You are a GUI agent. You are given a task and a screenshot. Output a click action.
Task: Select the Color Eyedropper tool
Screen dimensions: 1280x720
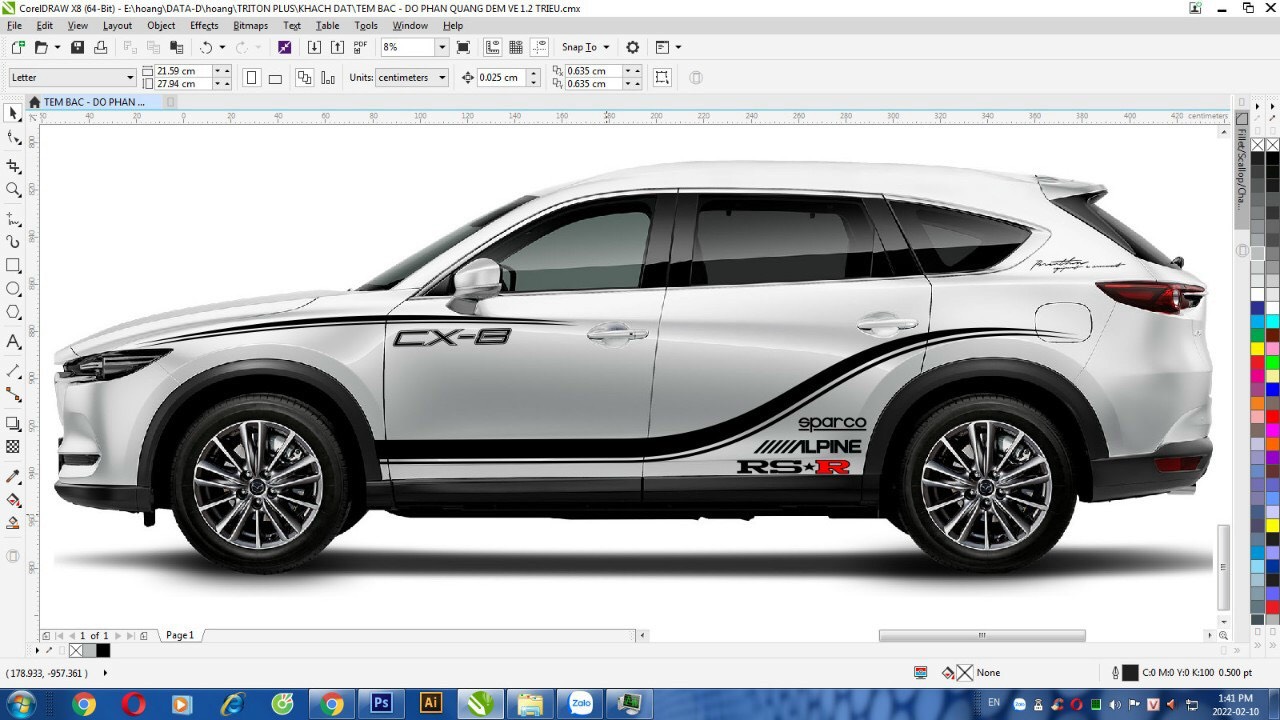(x=13, y=476)
